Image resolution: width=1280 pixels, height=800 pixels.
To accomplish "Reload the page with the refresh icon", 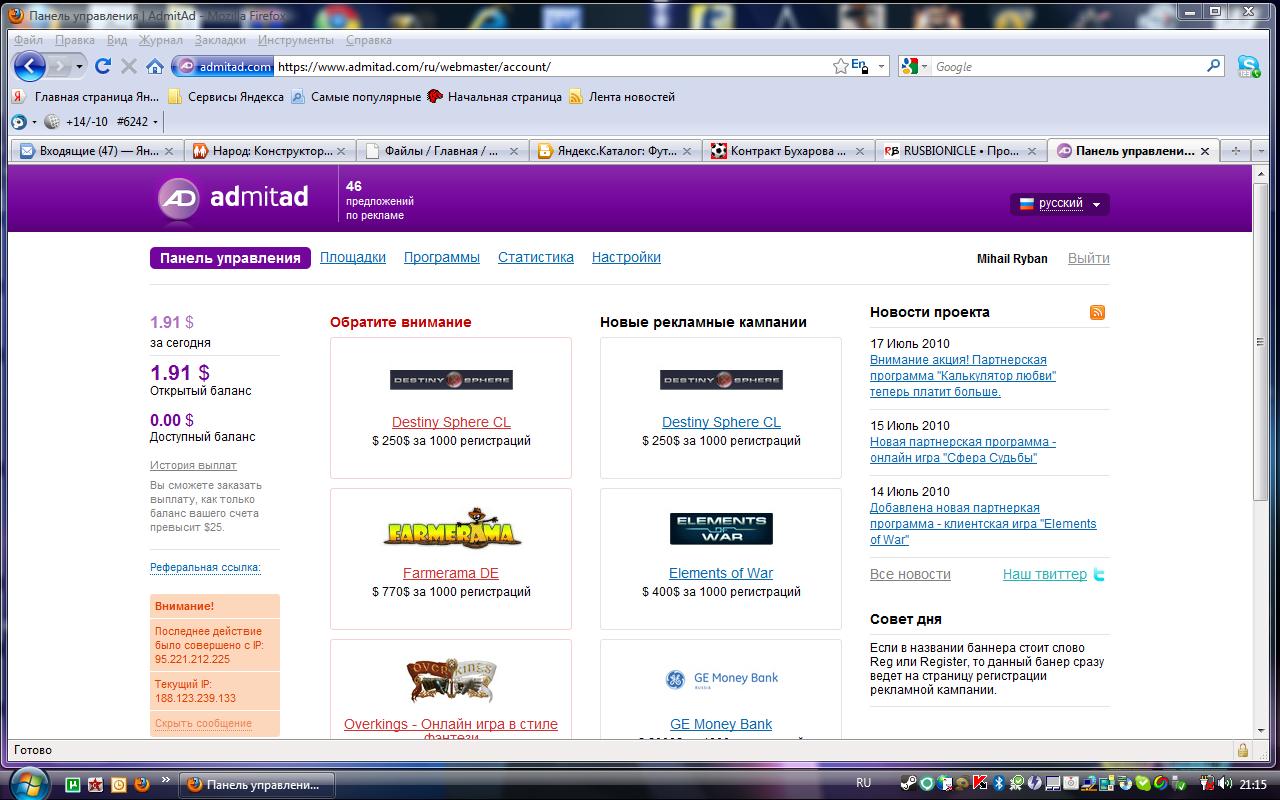I will pyautogui.click(x=102, y=66).
